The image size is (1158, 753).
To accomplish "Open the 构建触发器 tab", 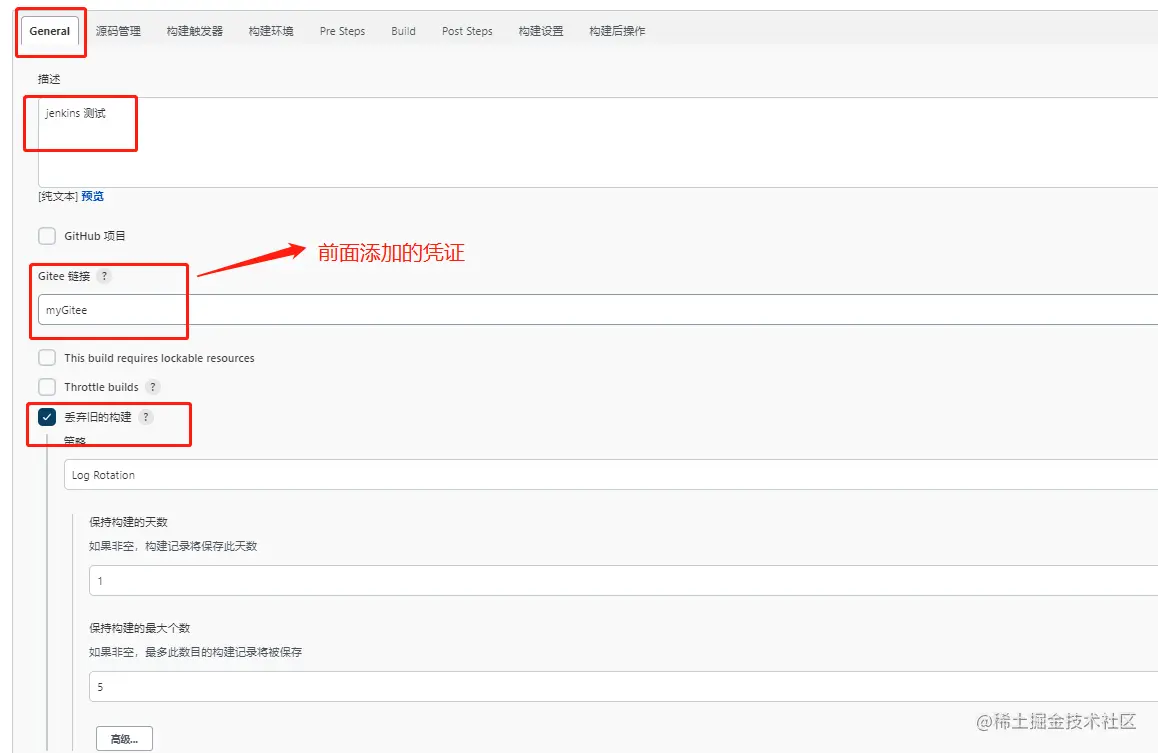I will pos(194,31).
